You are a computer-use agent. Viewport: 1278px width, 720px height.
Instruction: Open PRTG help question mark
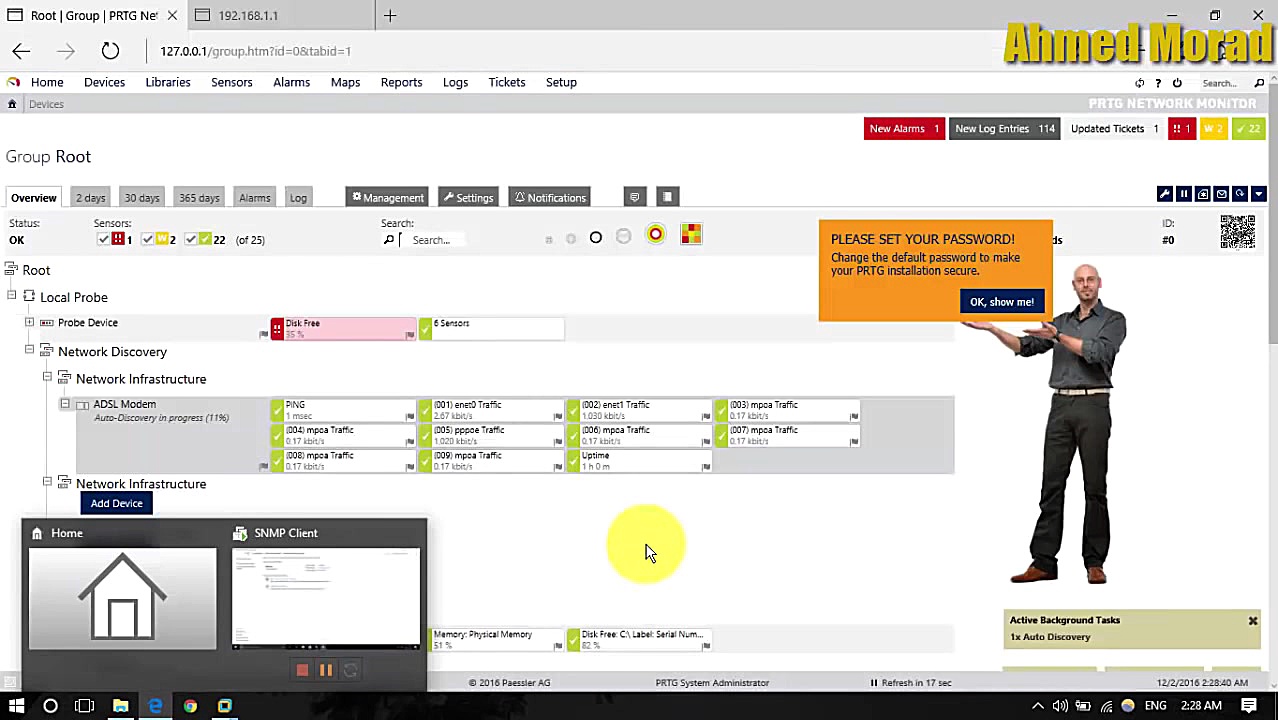tap(1158, 83)
